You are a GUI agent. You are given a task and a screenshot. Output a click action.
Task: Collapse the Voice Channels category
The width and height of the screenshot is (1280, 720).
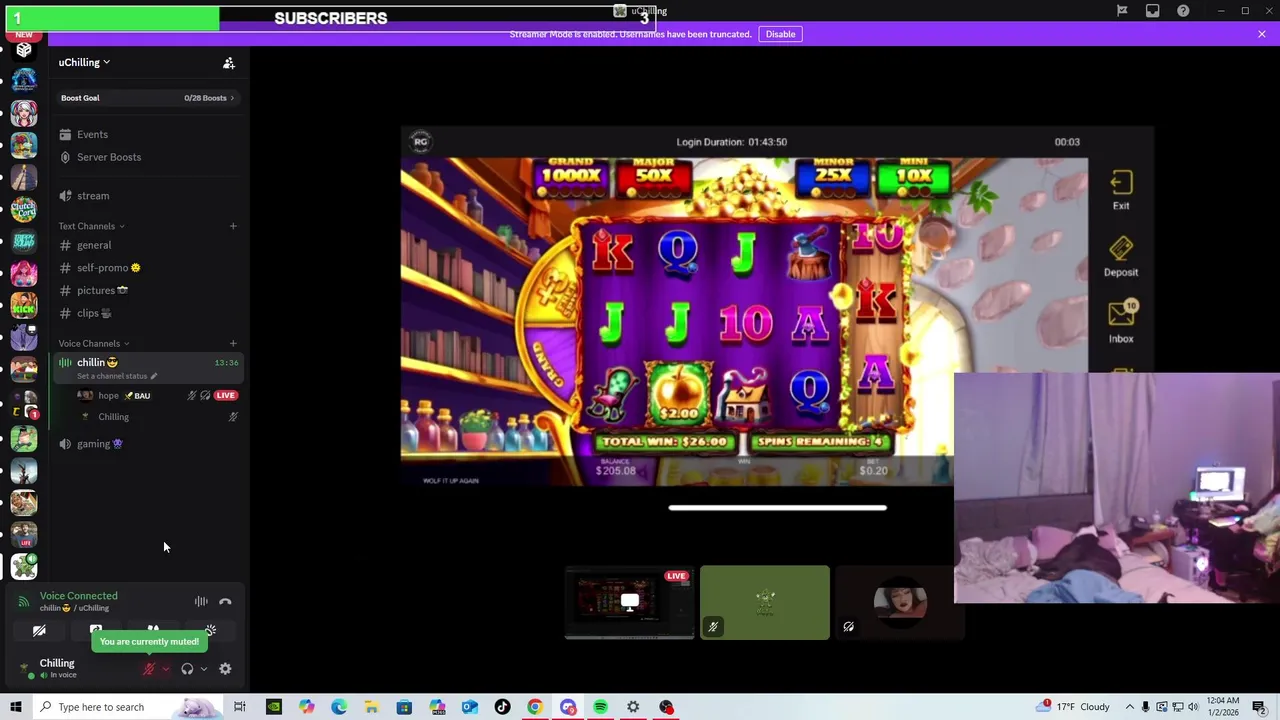pos(94,344)
